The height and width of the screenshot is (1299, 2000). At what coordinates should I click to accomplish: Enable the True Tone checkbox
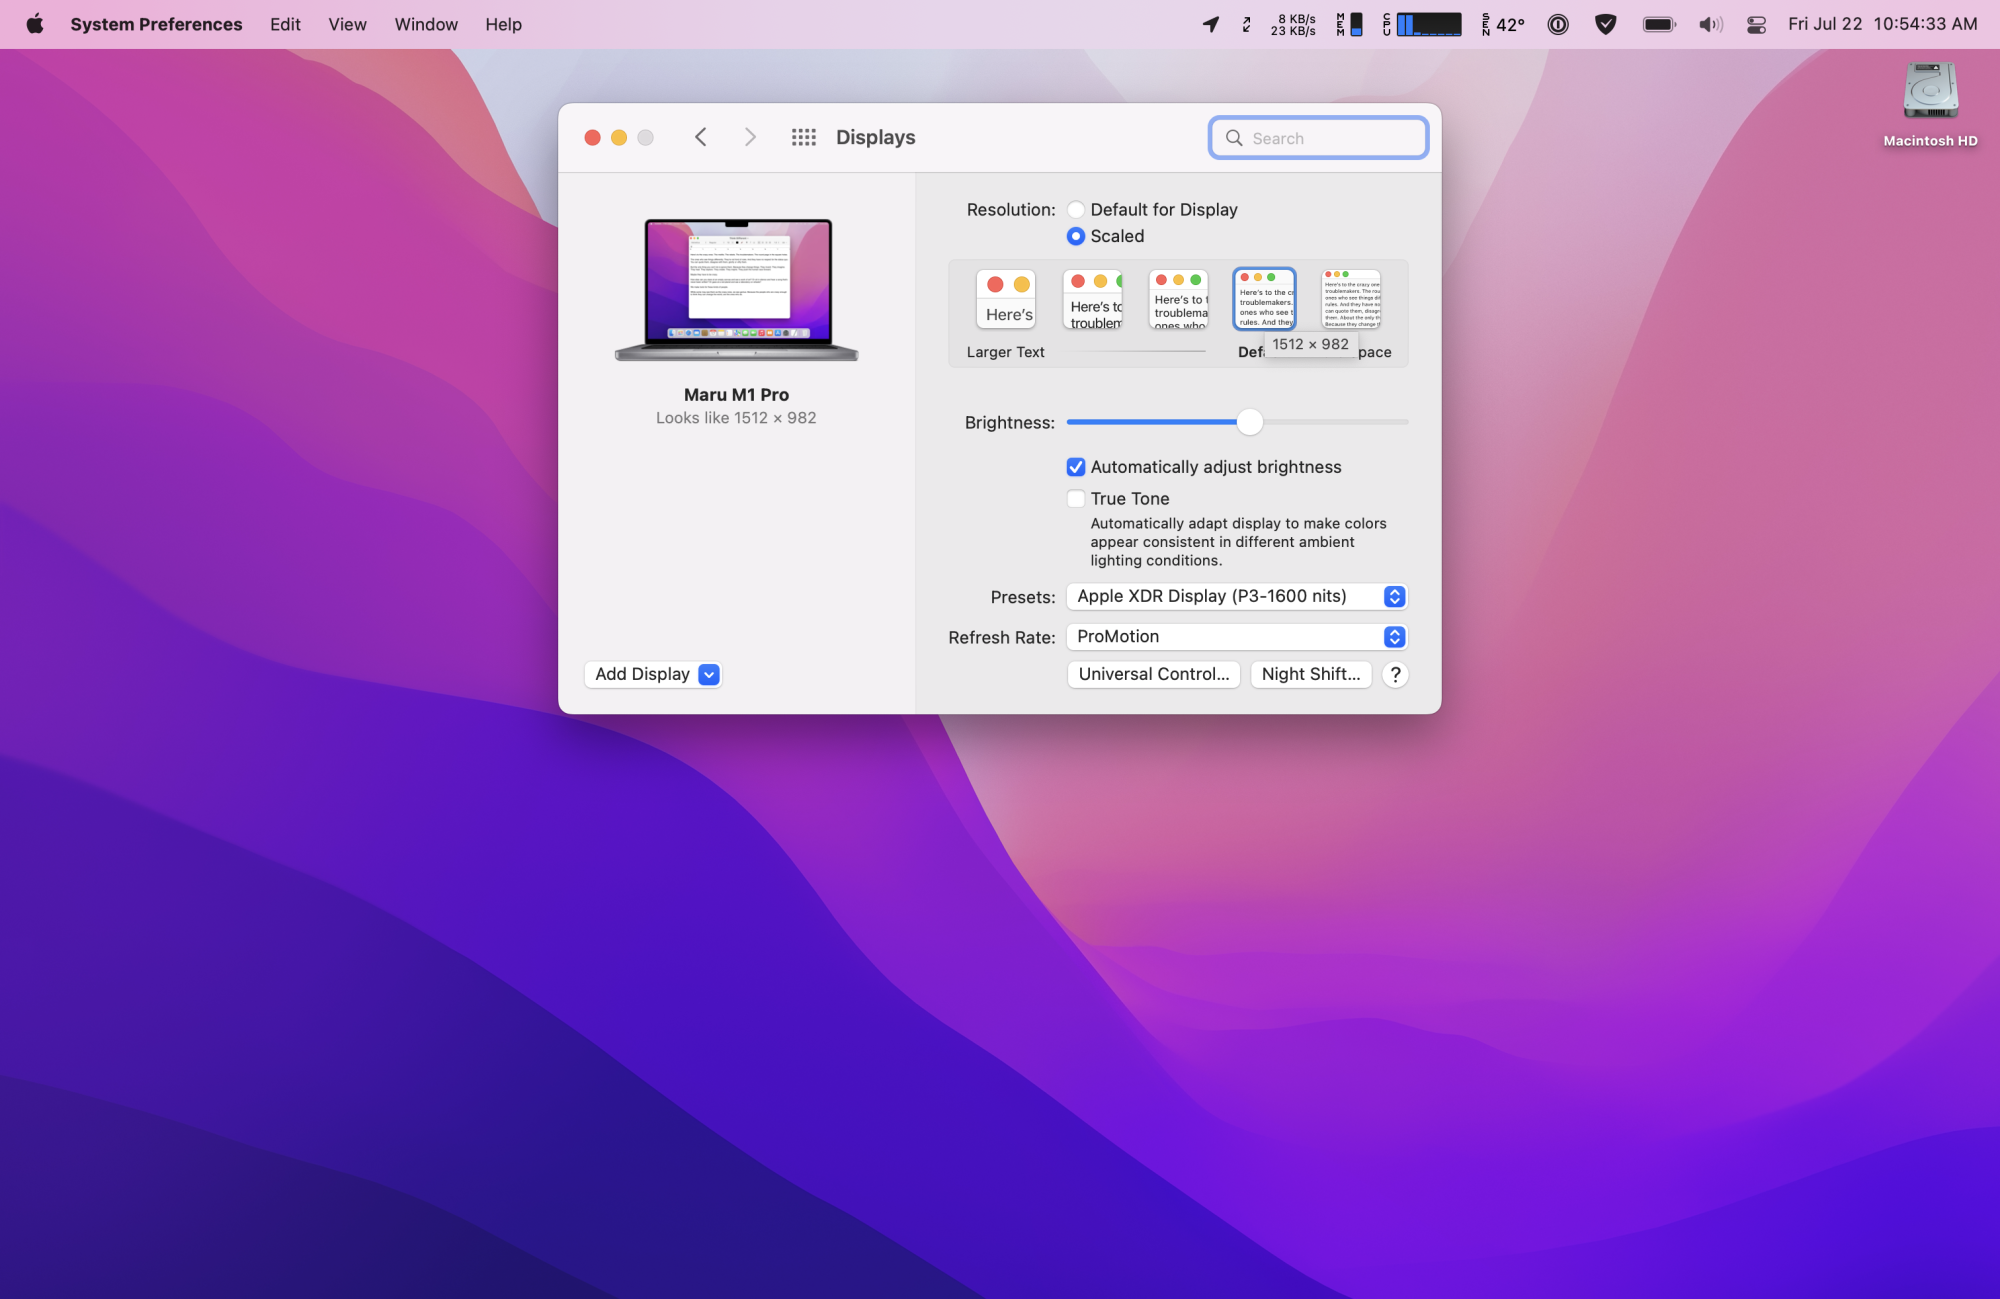pos(1076,499)
